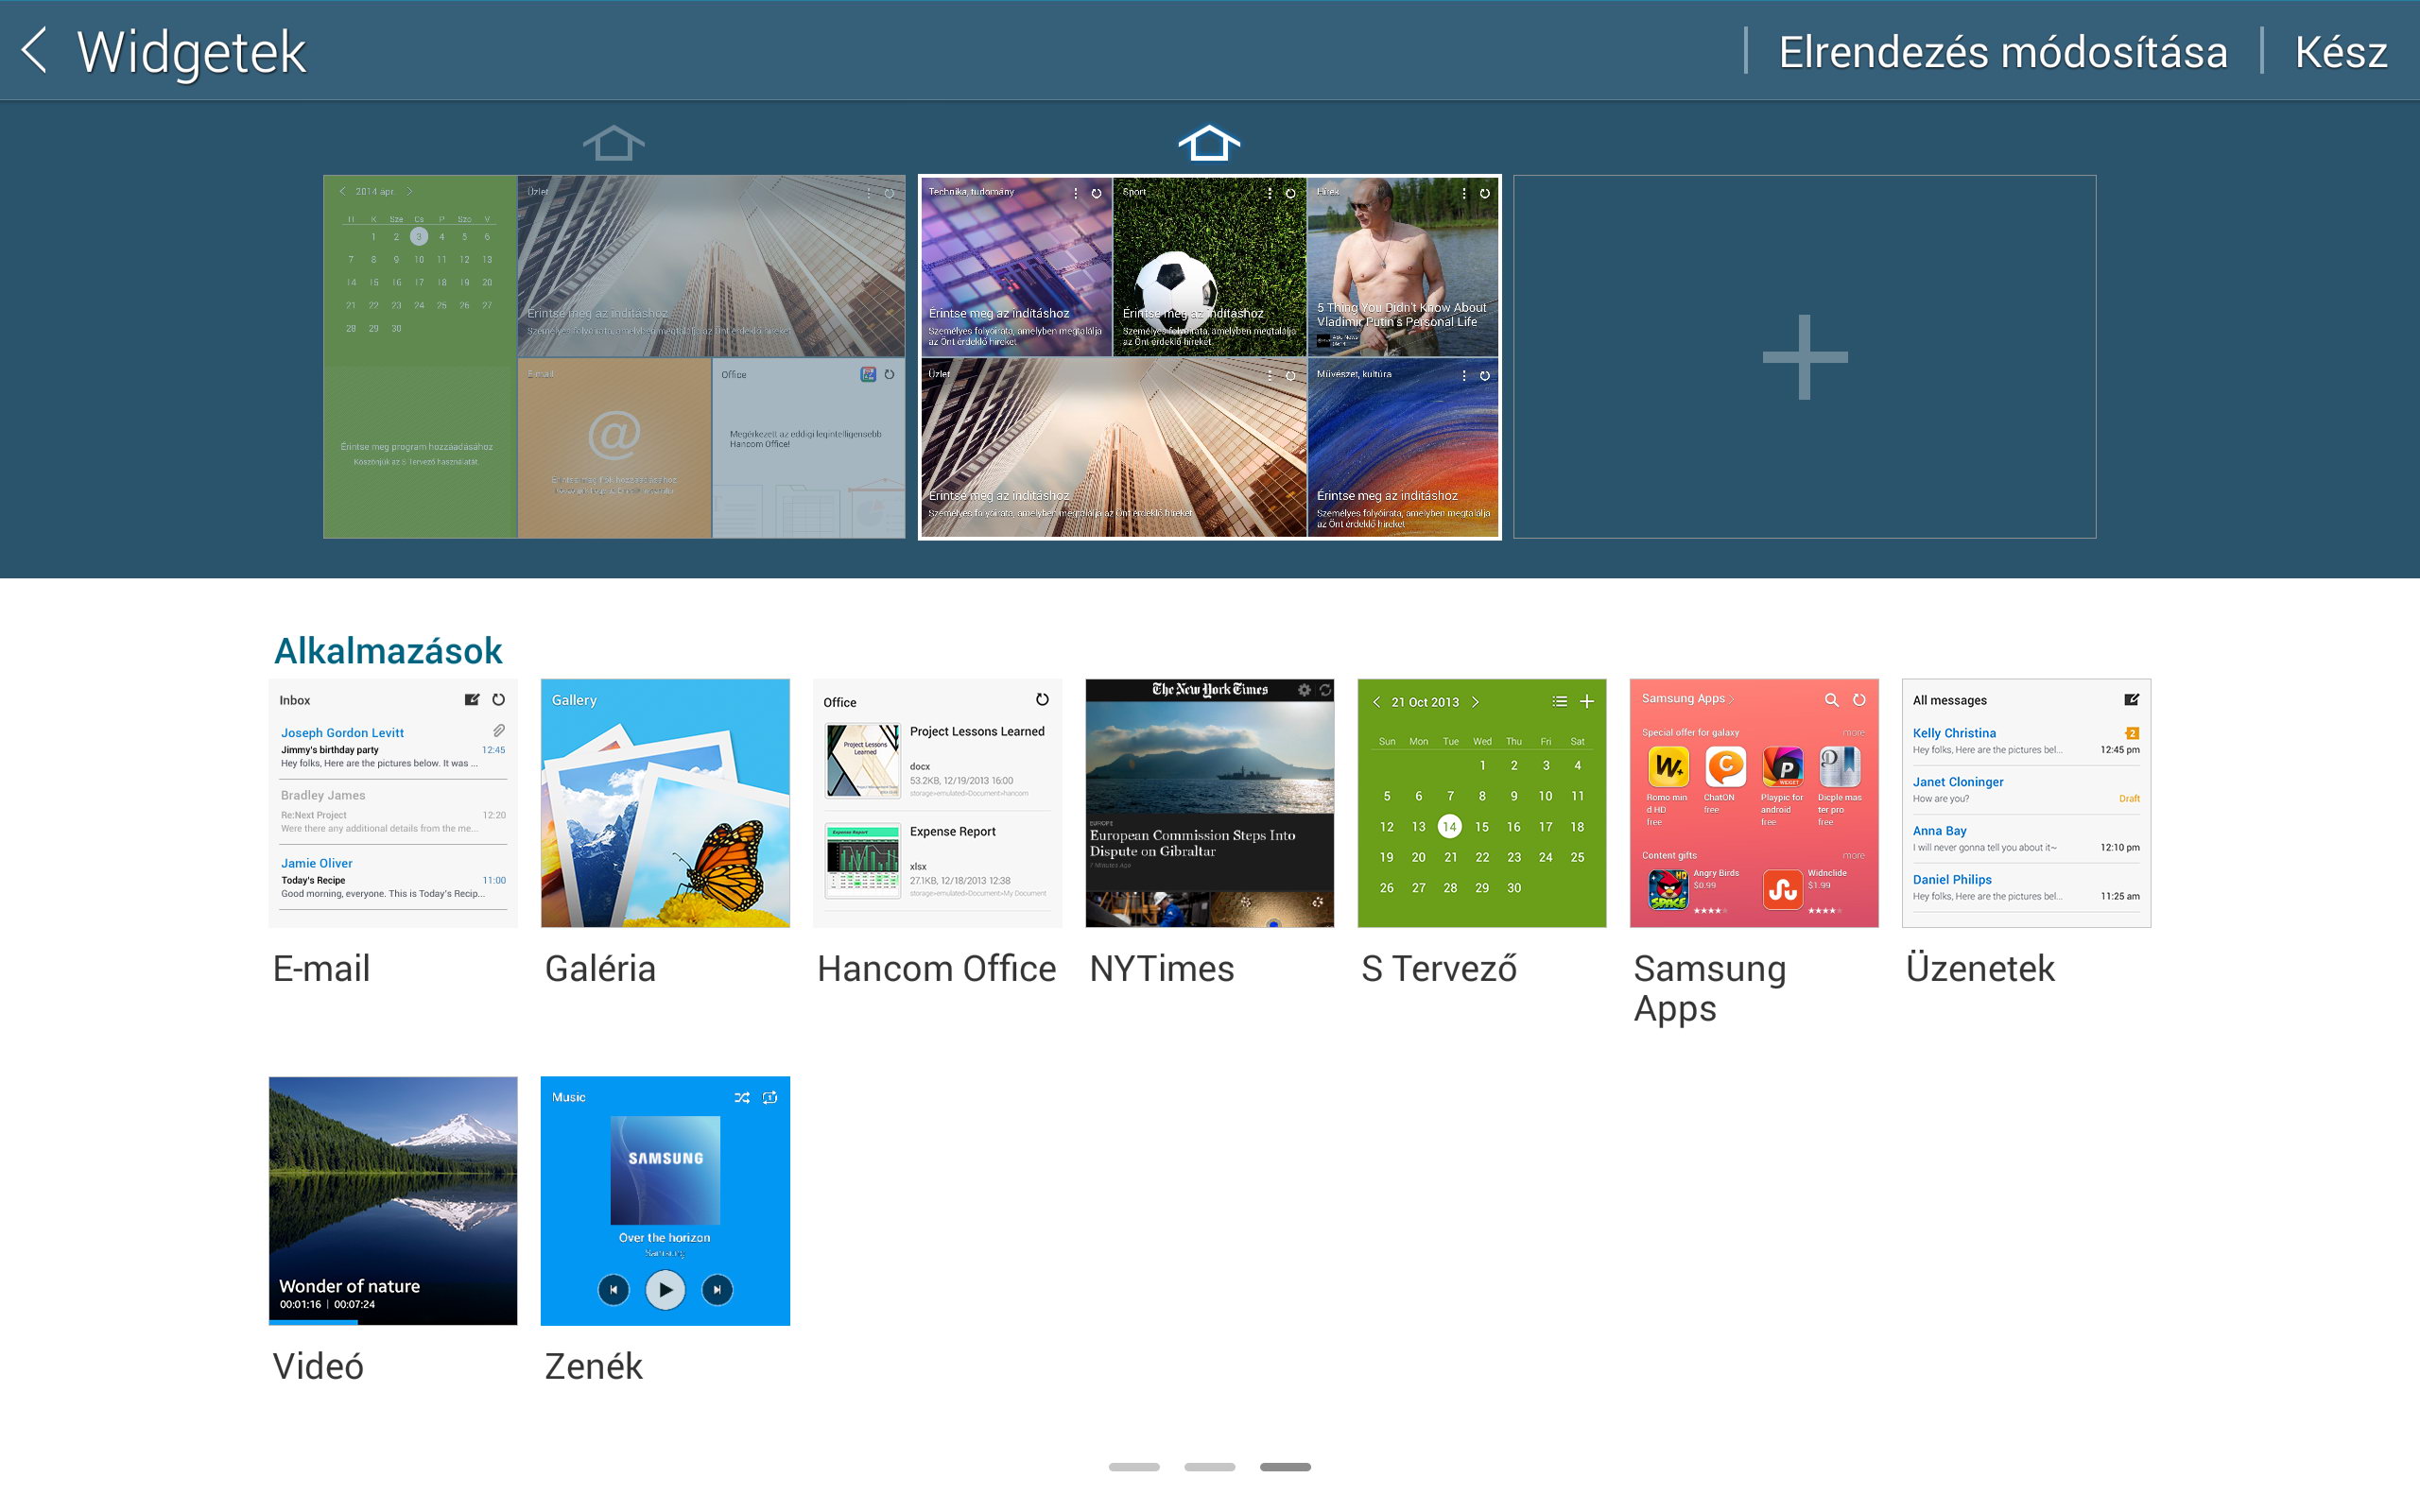Open the Bradley James Re:Next Project email
The image size is (2420, 1512).
coord(393,811)
